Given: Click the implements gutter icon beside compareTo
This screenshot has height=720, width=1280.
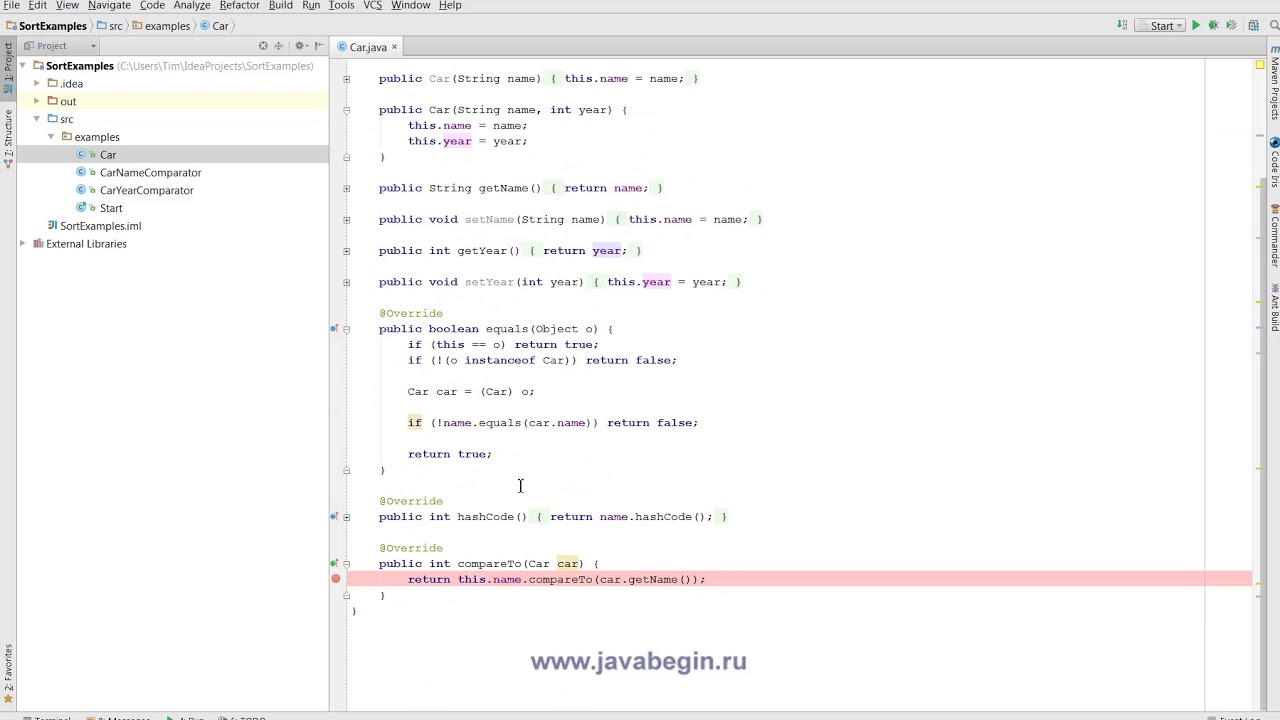Looking at the screenshot, I should (334, 564).
